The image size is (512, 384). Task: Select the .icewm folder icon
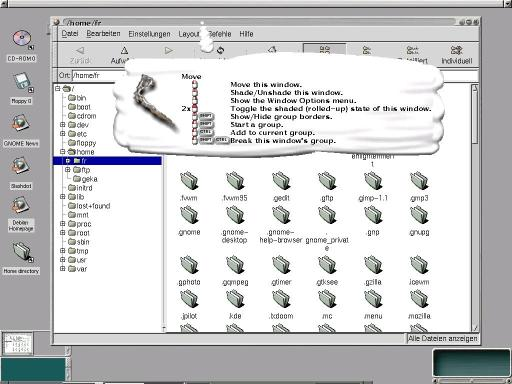pos(419,265)
